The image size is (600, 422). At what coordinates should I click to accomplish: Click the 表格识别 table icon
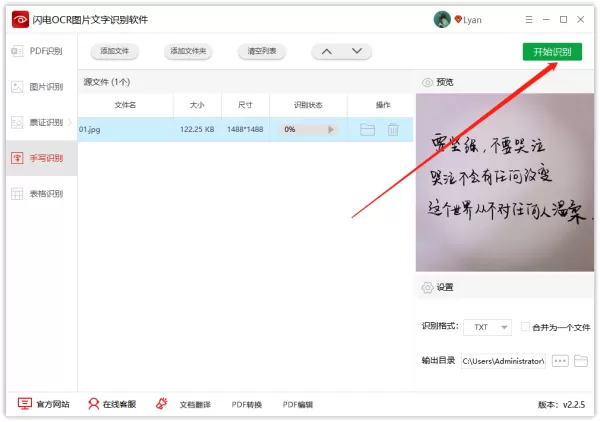click(x=17, y=194)
